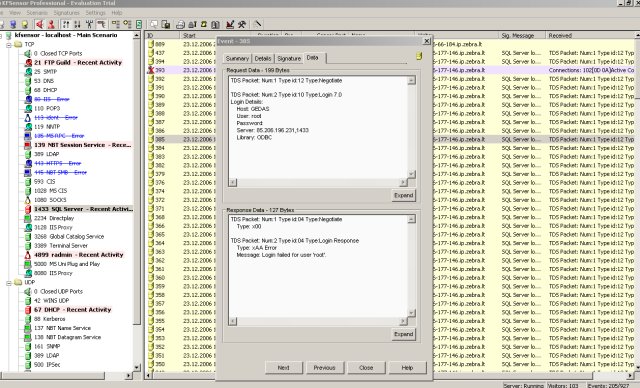
Task: Open the Signatures menu
Action: coord(67,13)
